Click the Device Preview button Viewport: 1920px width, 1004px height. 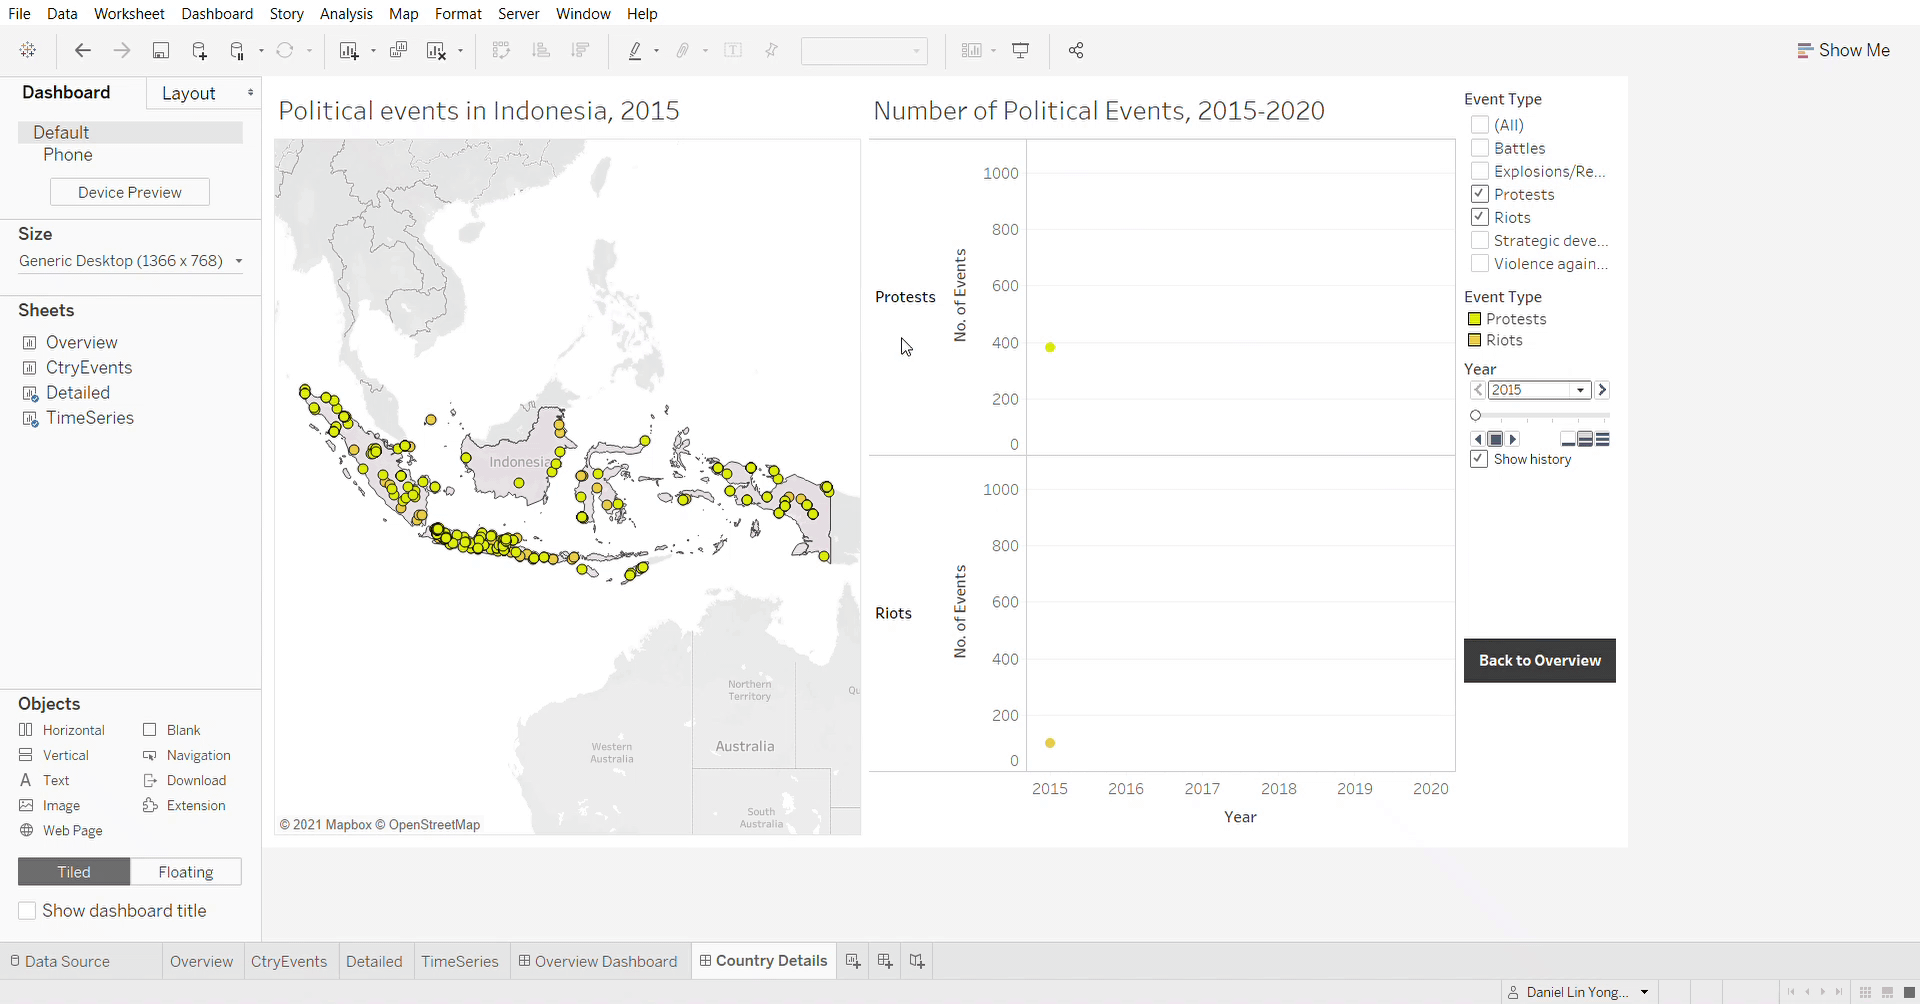click(x=130, y=192)
